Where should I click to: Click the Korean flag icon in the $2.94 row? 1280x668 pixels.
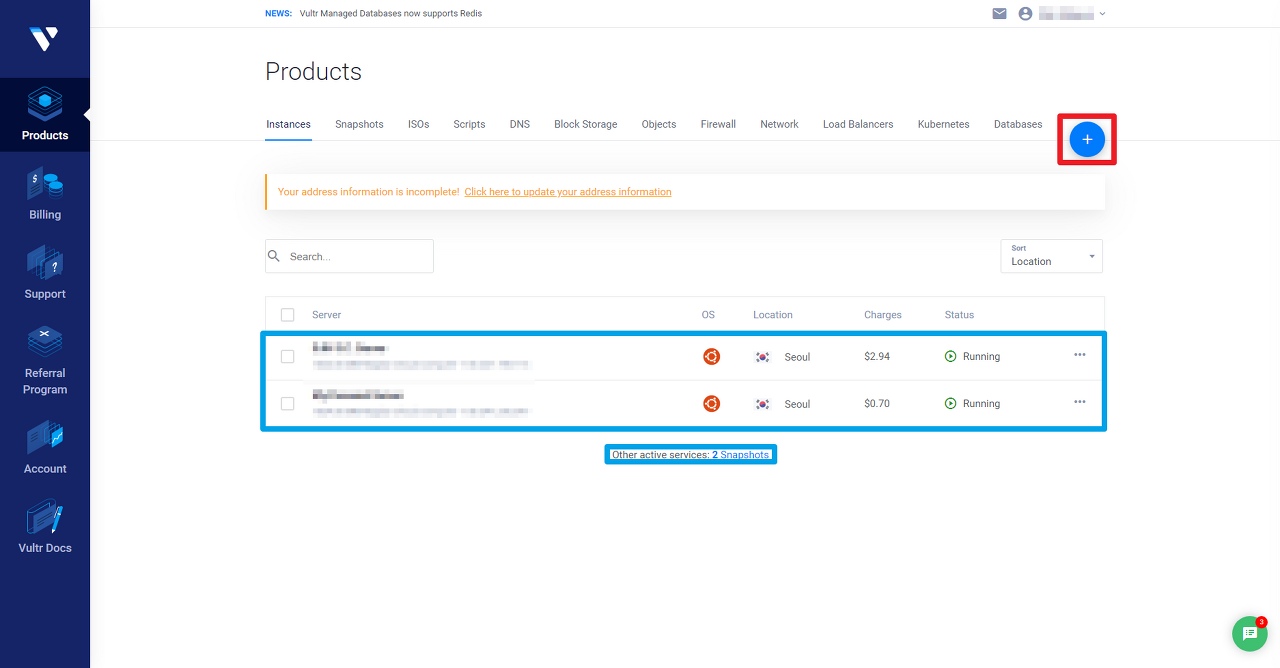pos(763,357)
